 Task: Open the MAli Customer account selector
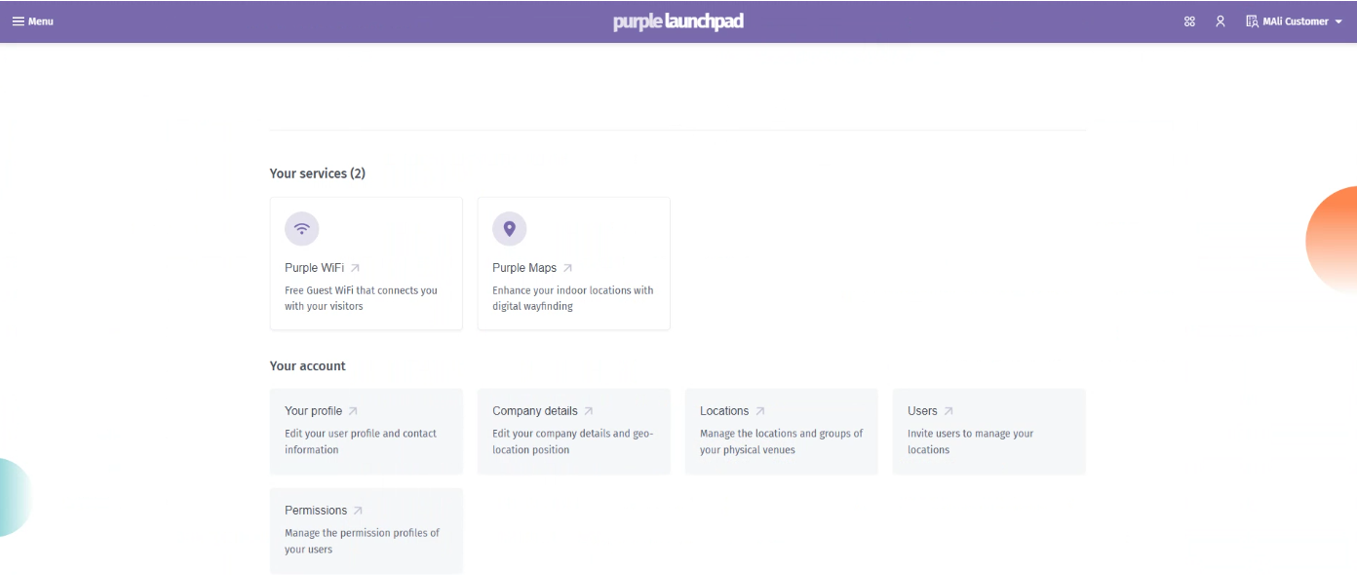pos(1295,21)
